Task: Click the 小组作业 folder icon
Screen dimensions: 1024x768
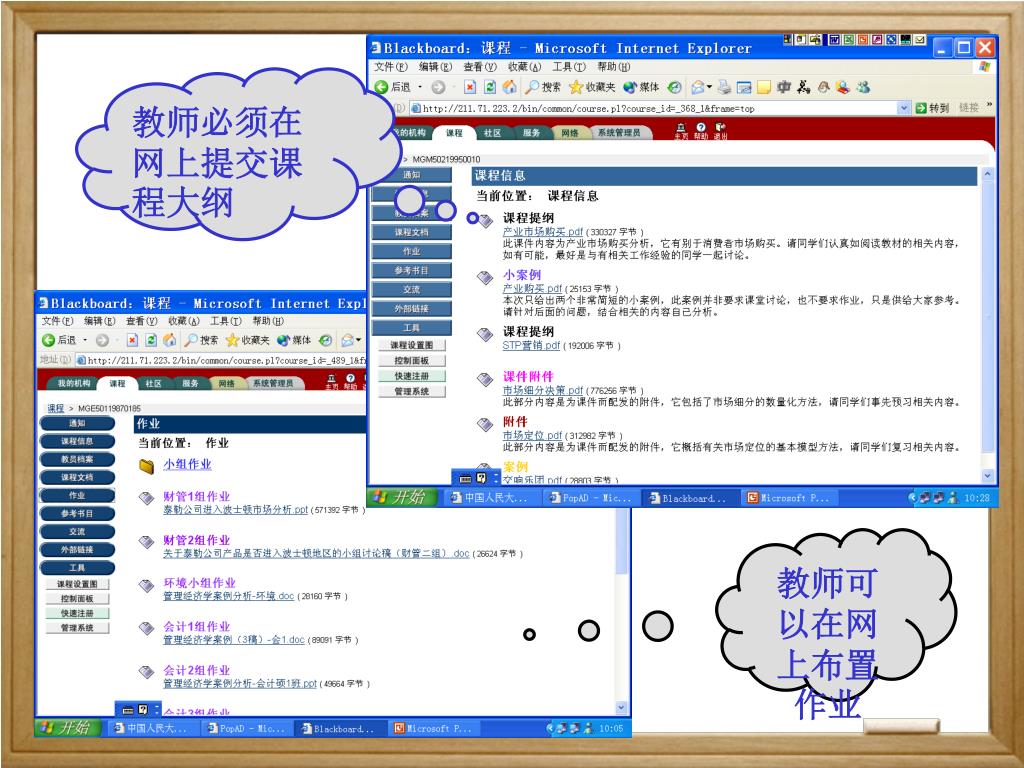Action: (147, 466)
